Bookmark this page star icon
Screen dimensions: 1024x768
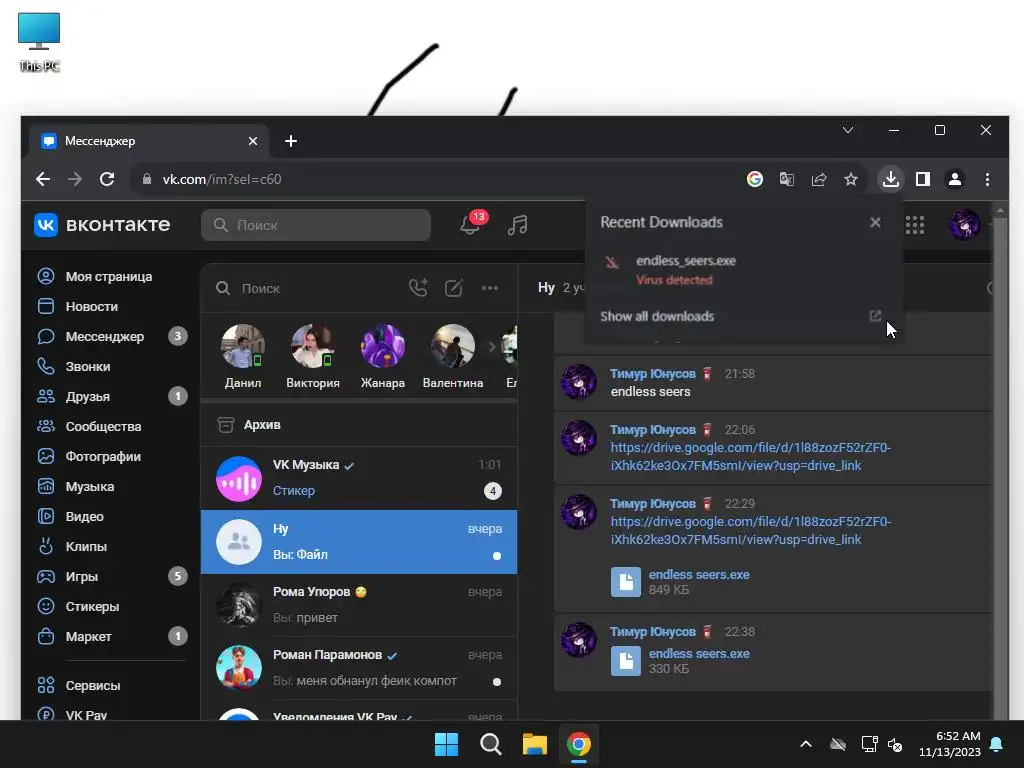coord(850,179)
